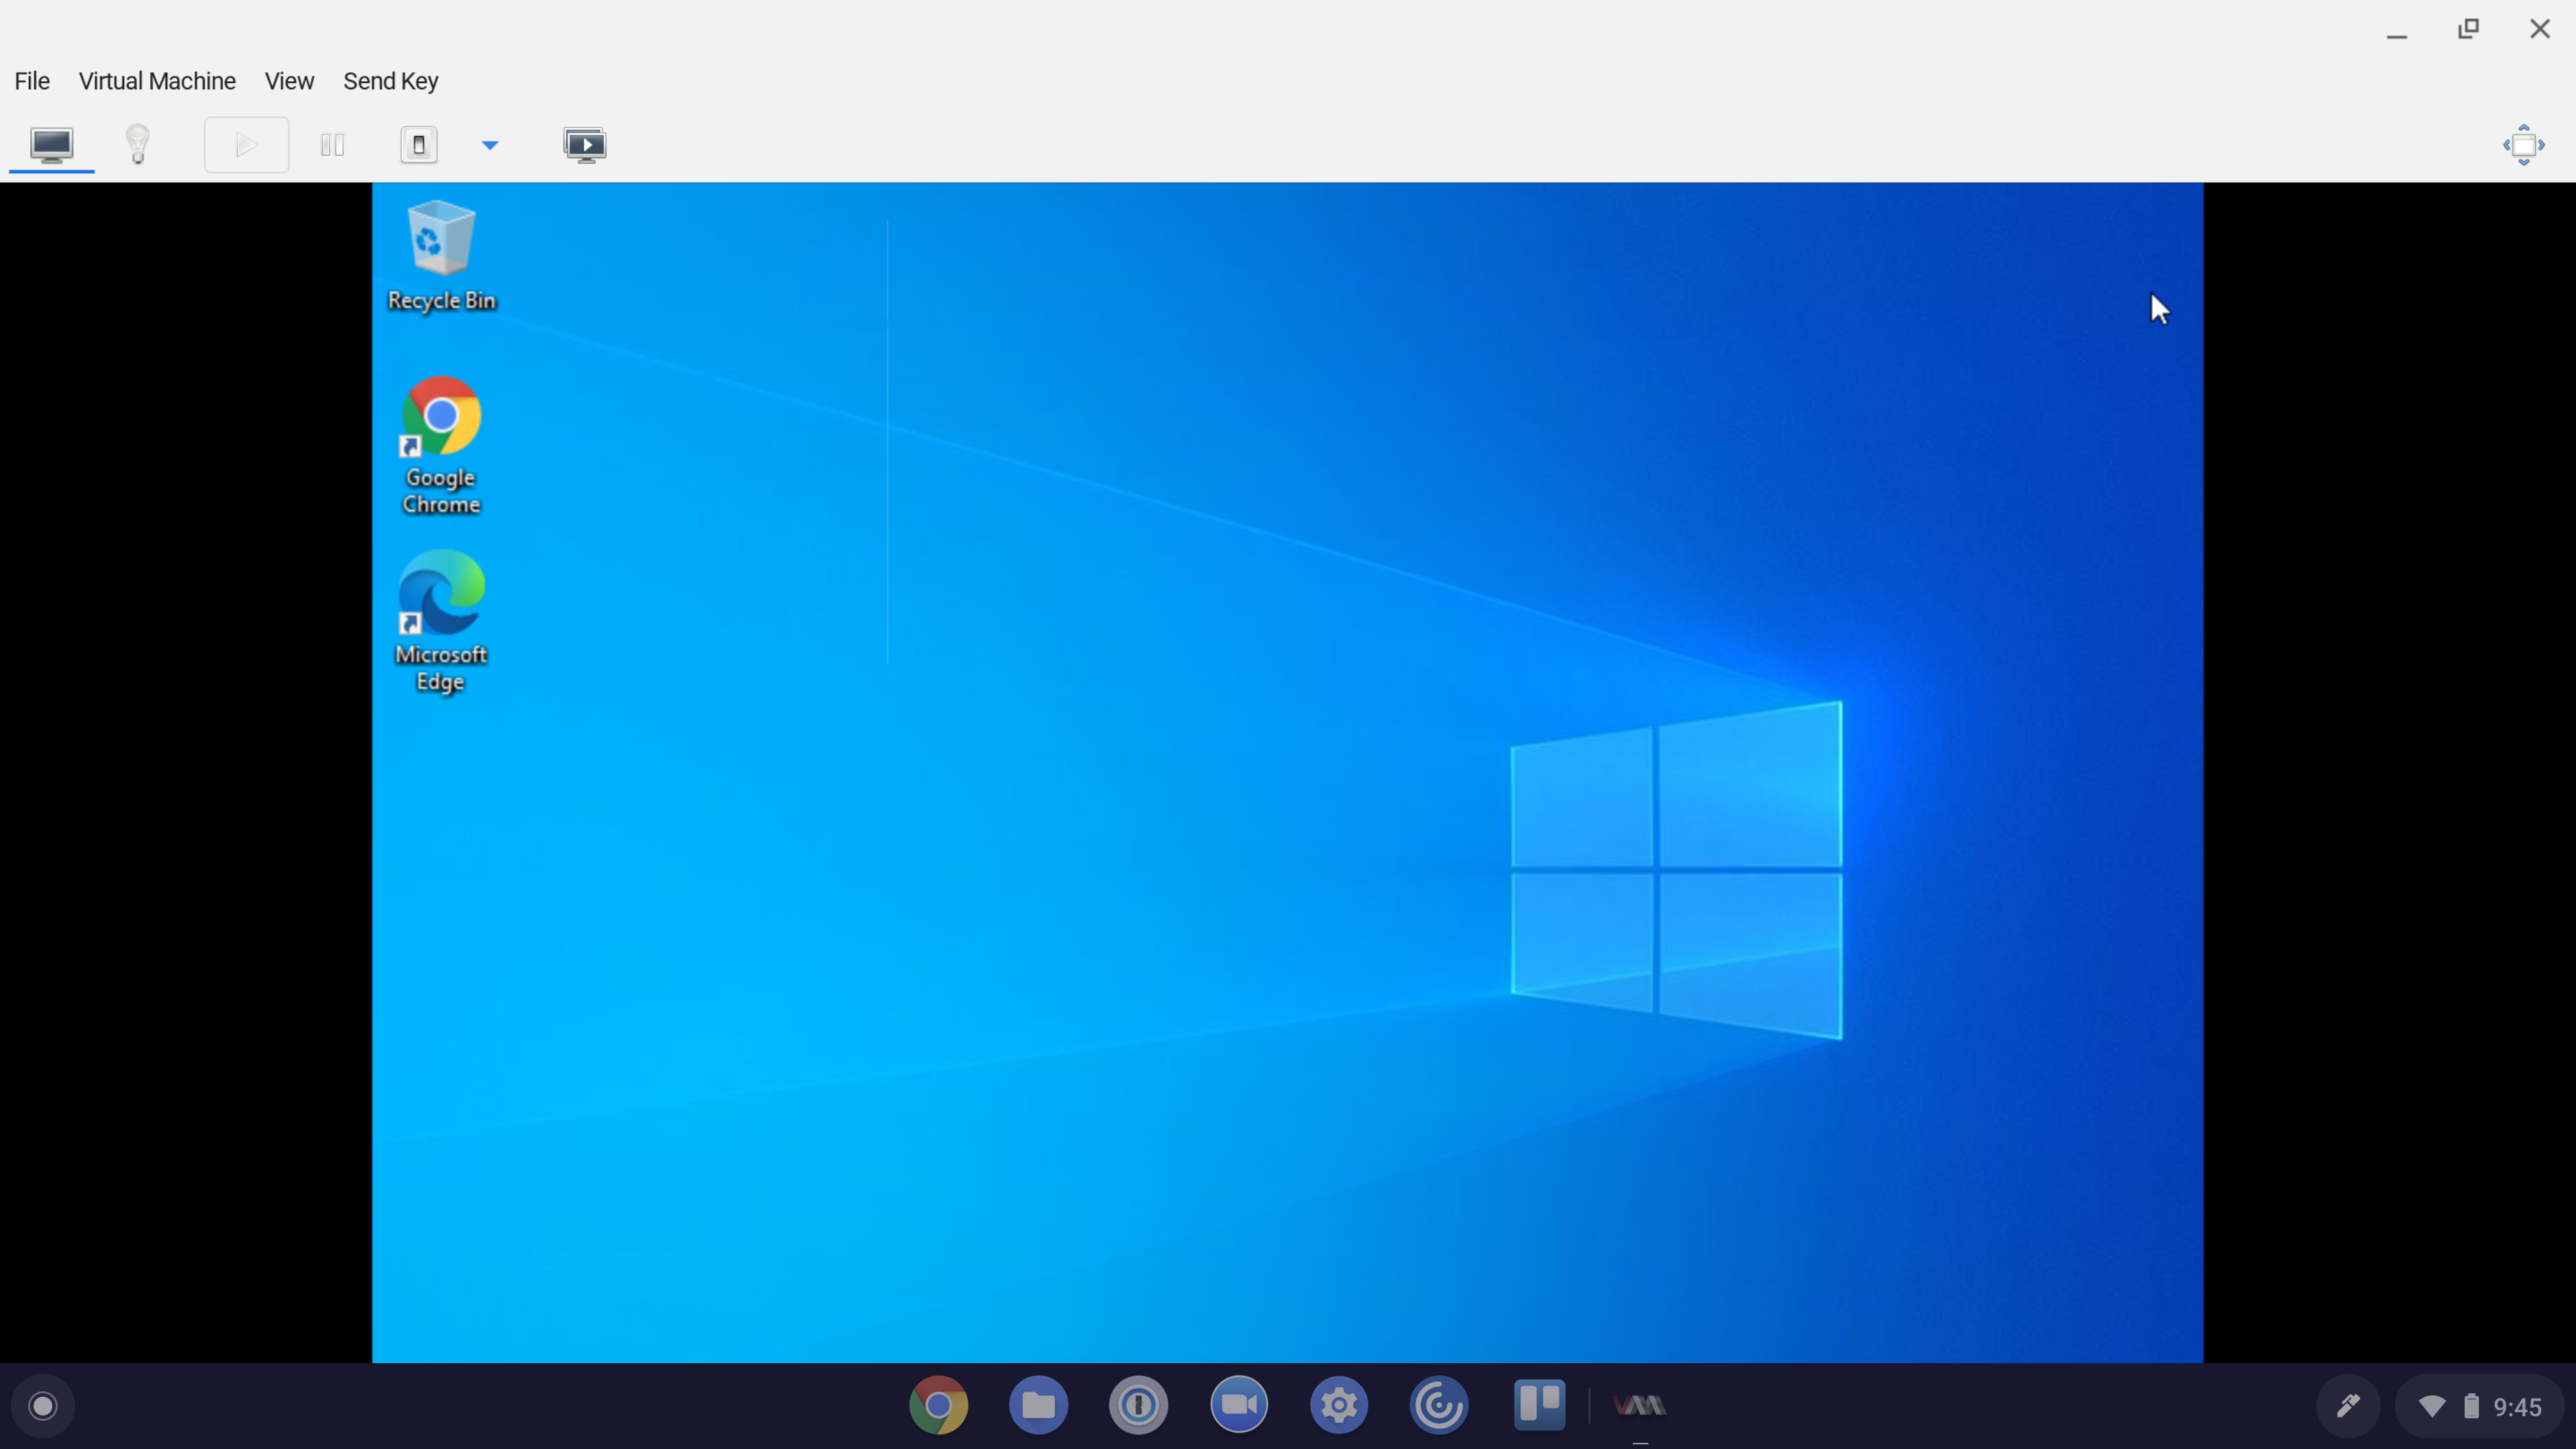This screenshot has height=1449, width=2576.
Task: Open Trello from the shelf
Action: 1539,1405
